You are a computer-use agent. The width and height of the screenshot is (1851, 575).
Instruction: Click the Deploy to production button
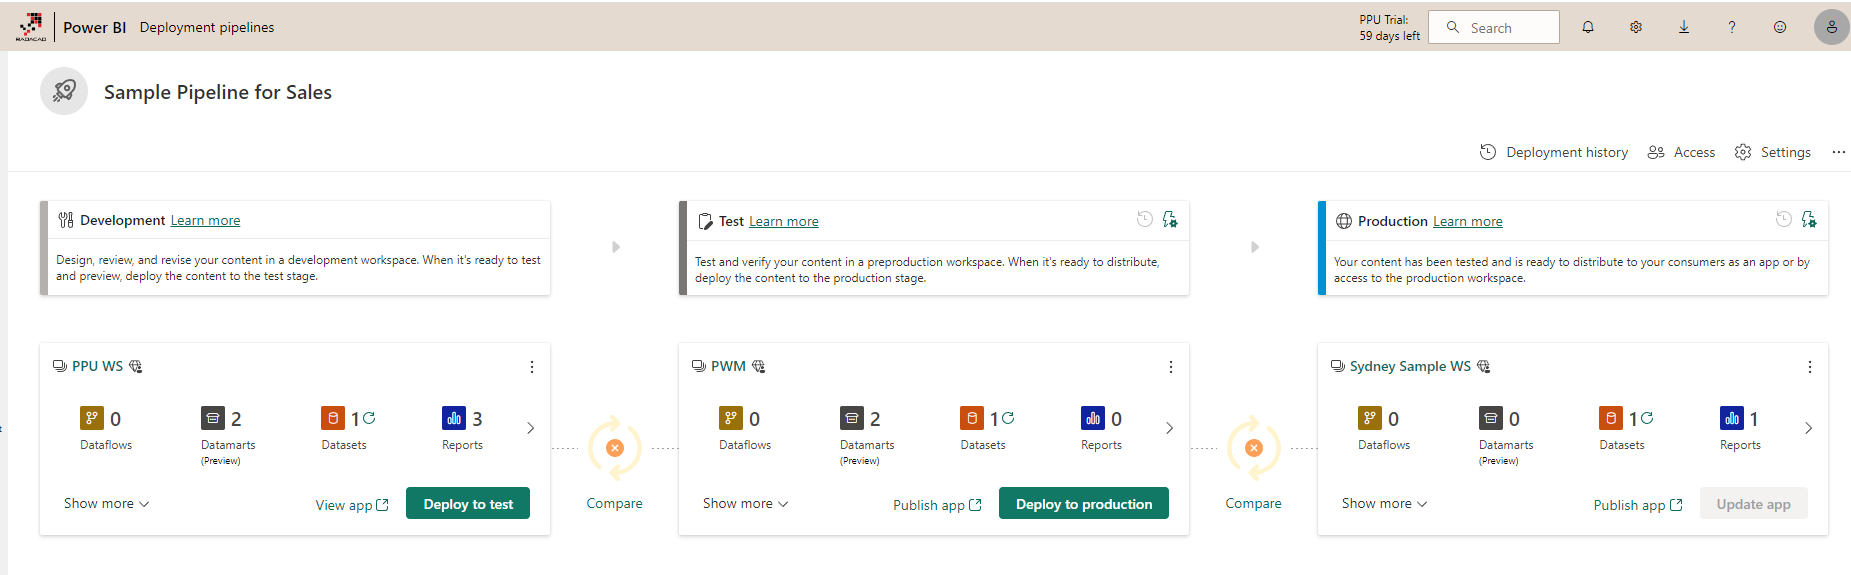click(x=1084, y=504)
